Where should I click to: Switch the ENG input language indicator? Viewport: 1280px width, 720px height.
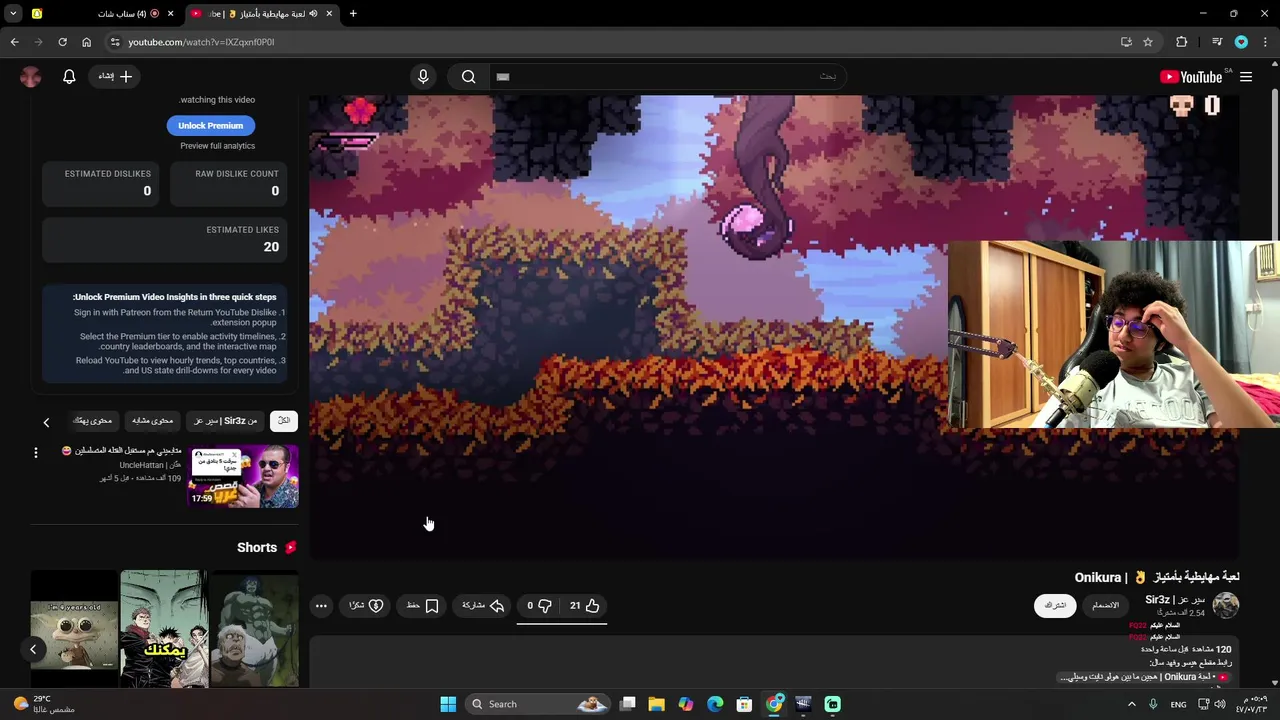[1179, 704]
